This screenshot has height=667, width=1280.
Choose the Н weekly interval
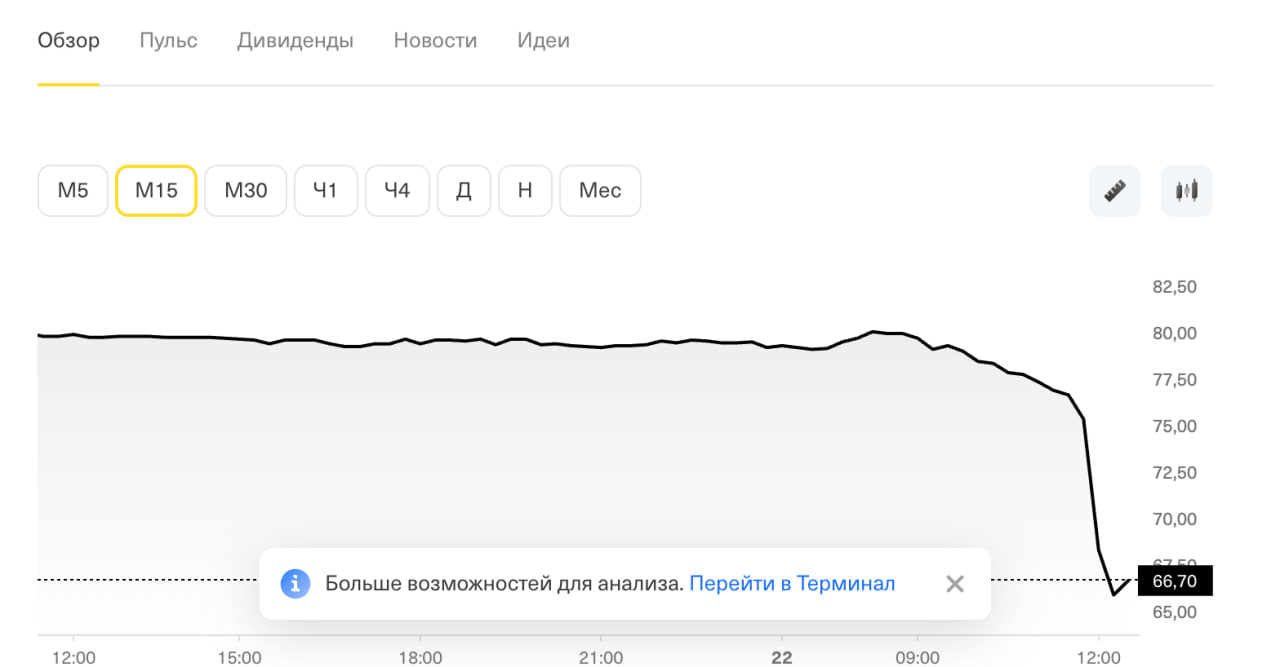pyautogui.click(x=525, y=190)
